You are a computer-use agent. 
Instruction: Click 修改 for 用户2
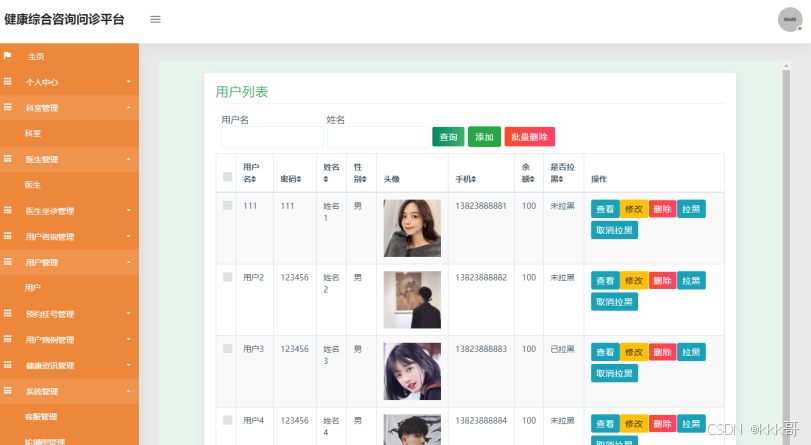[x=634, y=280]
